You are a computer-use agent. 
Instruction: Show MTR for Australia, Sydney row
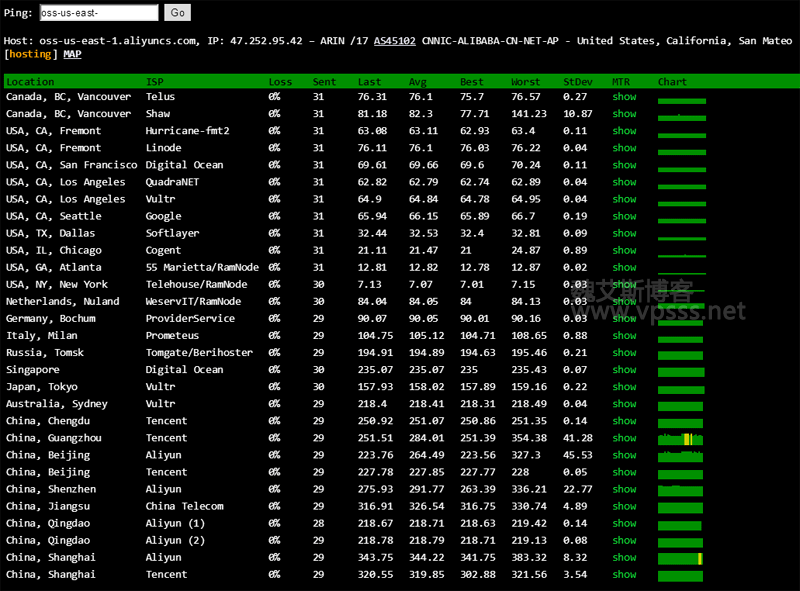[624, 404]
